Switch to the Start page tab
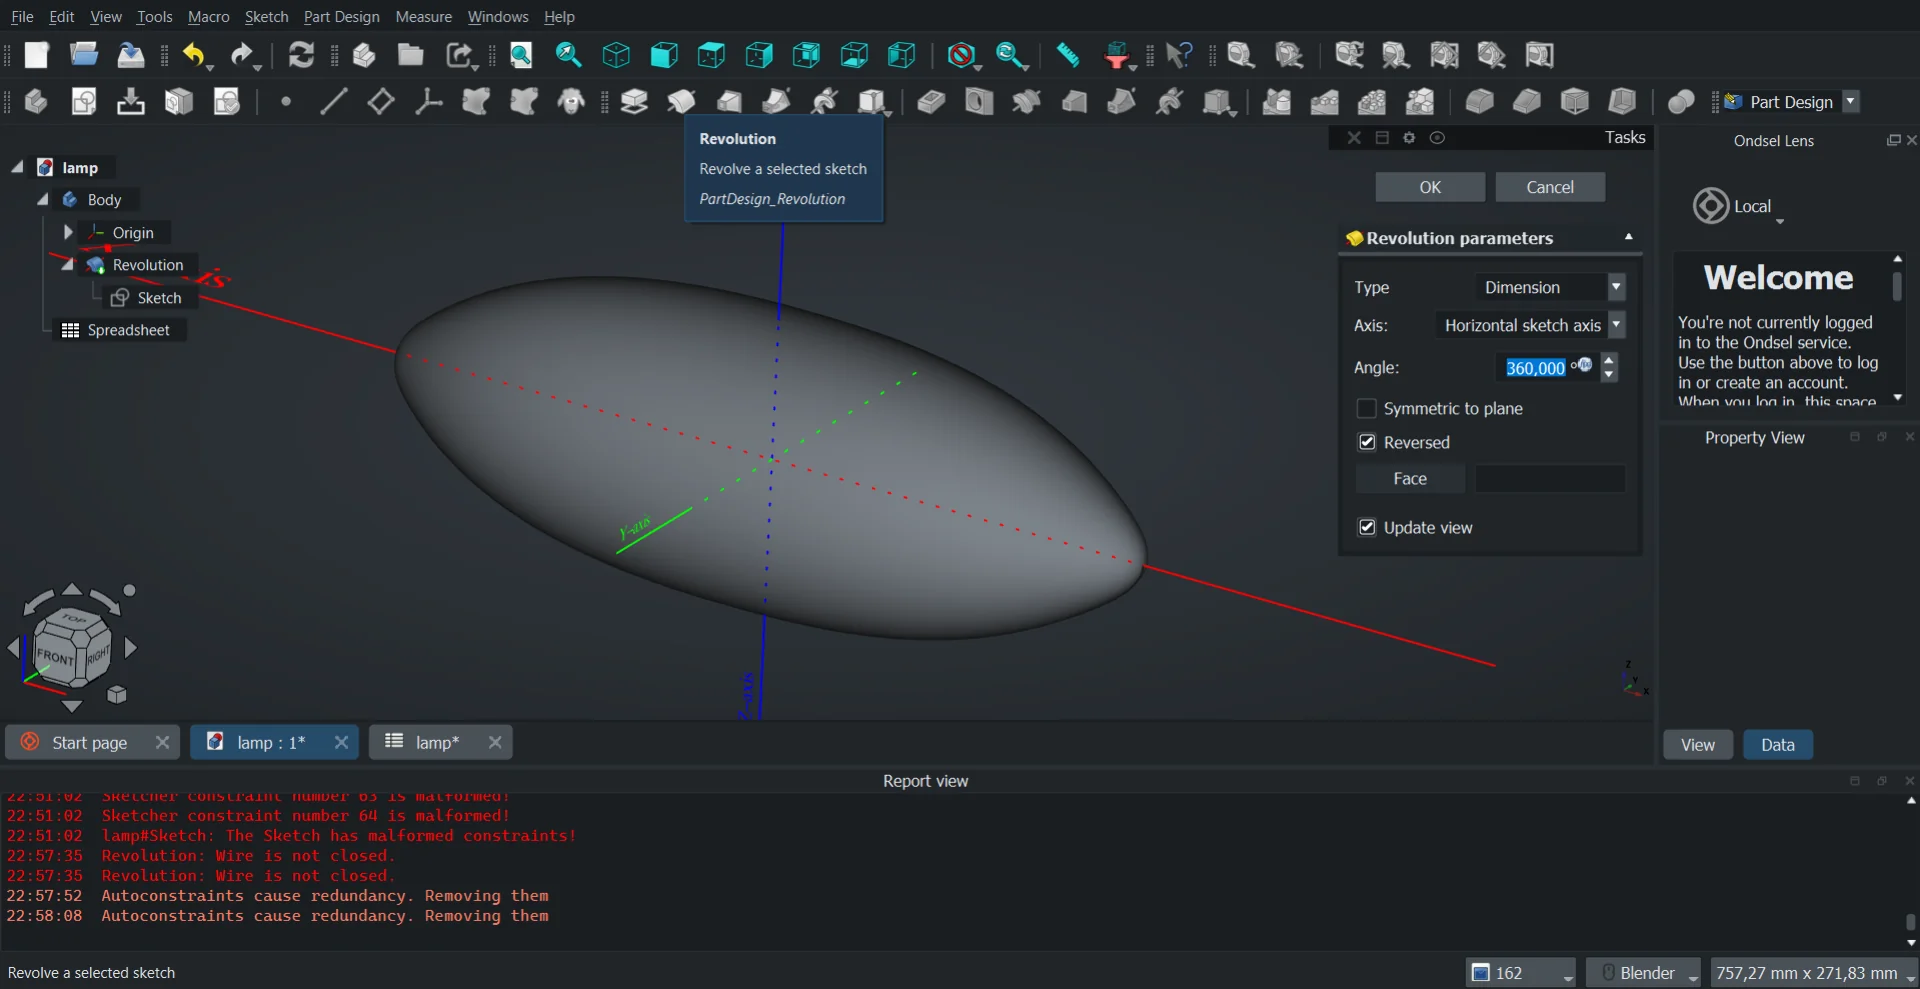 pos(89,743)
